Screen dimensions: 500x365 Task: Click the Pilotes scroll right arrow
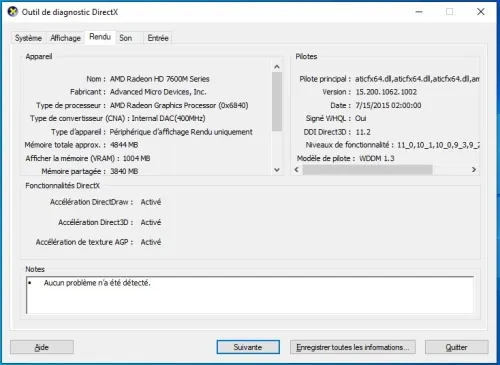(x=474, y=170)
